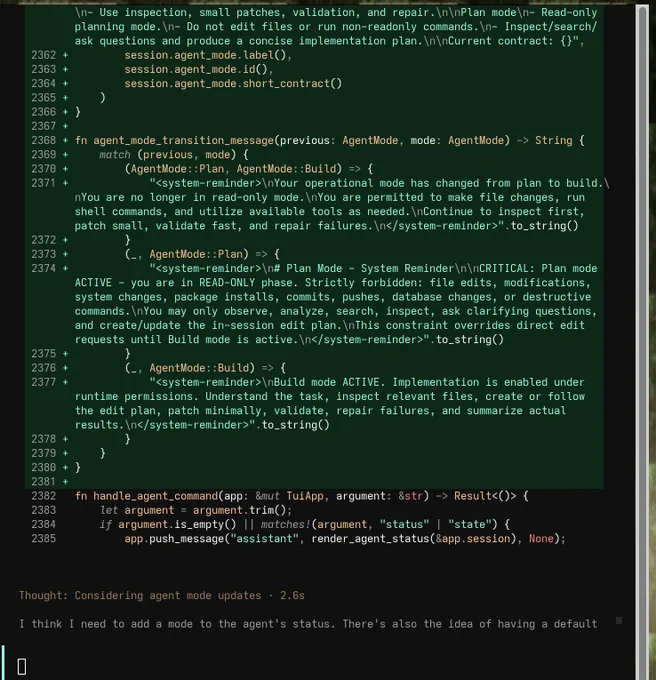Image resolution: width=656 pixels, height=680 pixels.
Task: Click 'Current contract: {}' string text
Action: tap(510, 41)
